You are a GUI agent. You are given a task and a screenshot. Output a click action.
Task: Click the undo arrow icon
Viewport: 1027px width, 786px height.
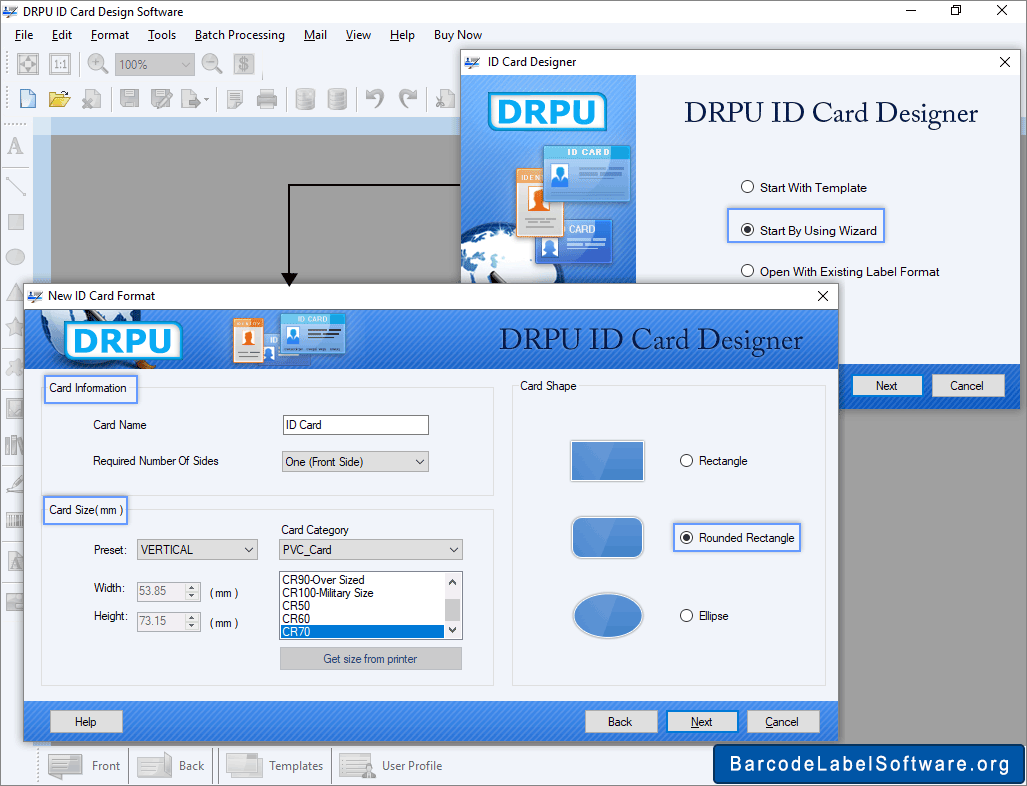pyautogui.click(x=375, y=98)
